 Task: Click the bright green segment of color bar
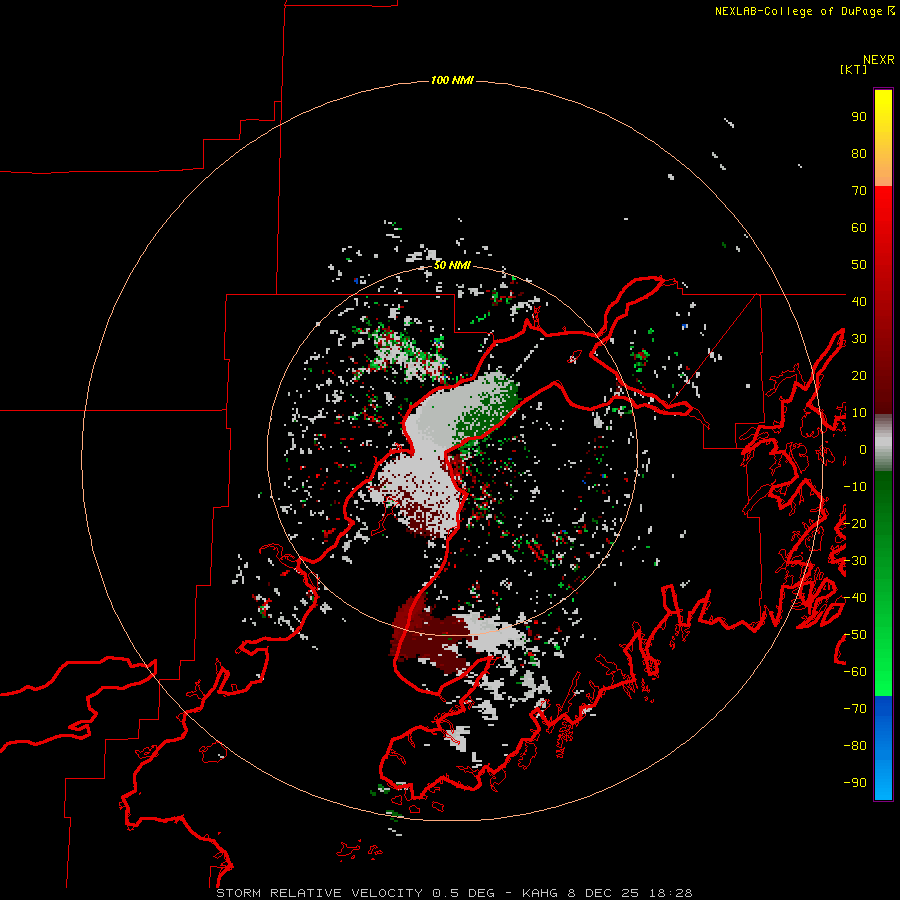pyautogui.click(x=883, y=583)
